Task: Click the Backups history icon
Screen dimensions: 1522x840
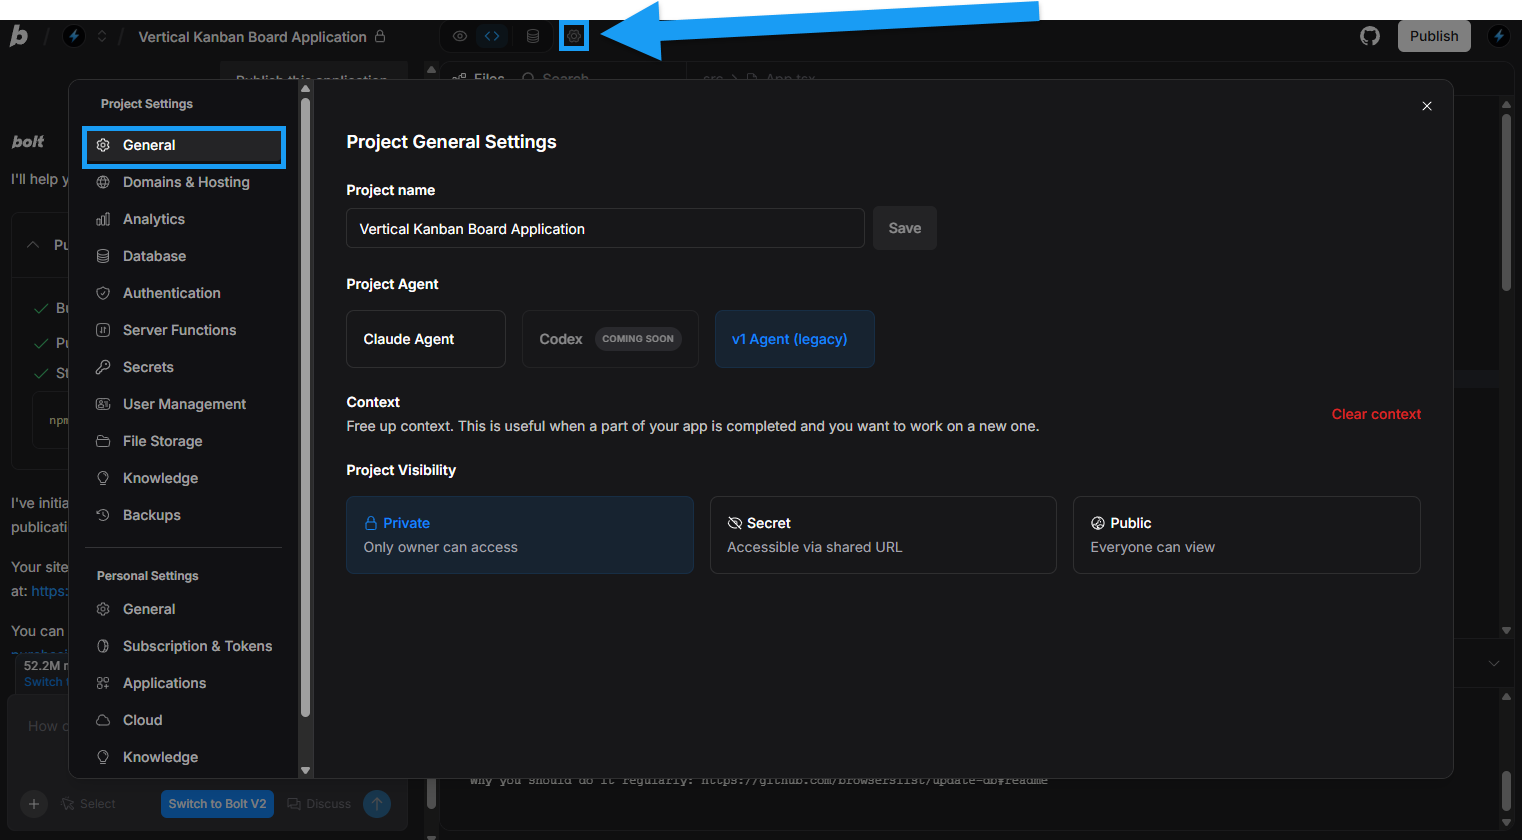Action: click(103, 515)
